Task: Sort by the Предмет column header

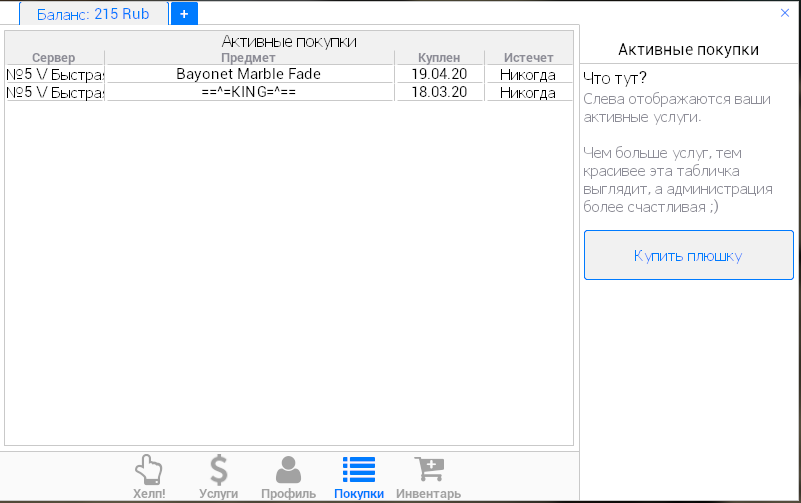Action: pyautogui.click(x=248, y=58)
